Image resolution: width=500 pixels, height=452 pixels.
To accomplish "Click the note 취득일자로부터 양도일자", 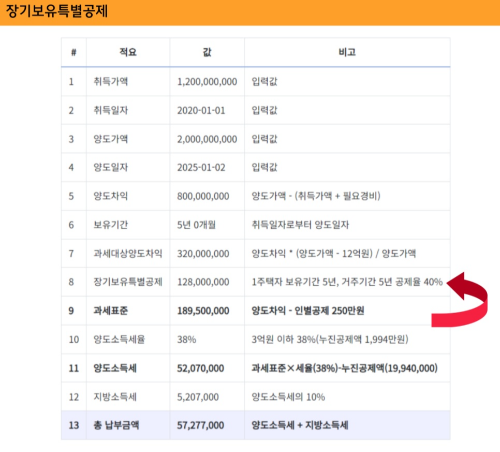I will (300, 225).
